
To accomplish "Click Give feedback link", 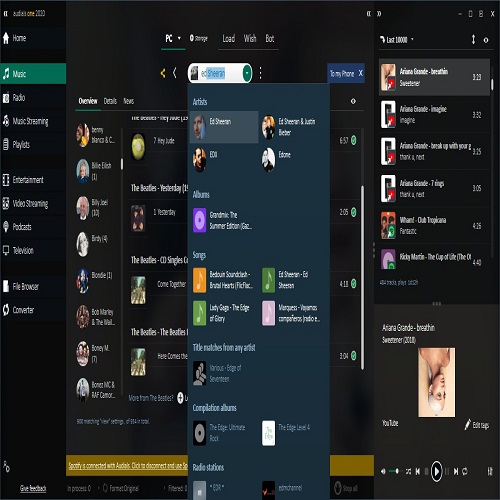I will click(x=33, y=489).
